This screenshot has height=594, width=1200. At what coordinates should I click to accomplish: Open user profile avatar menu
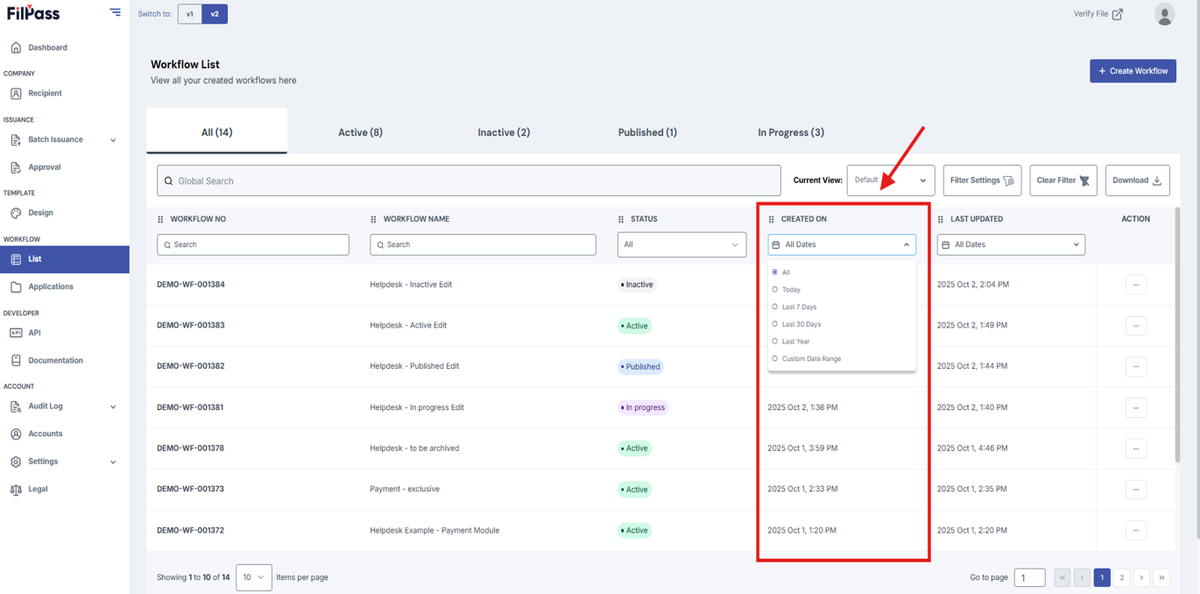tap(1164, 14)
